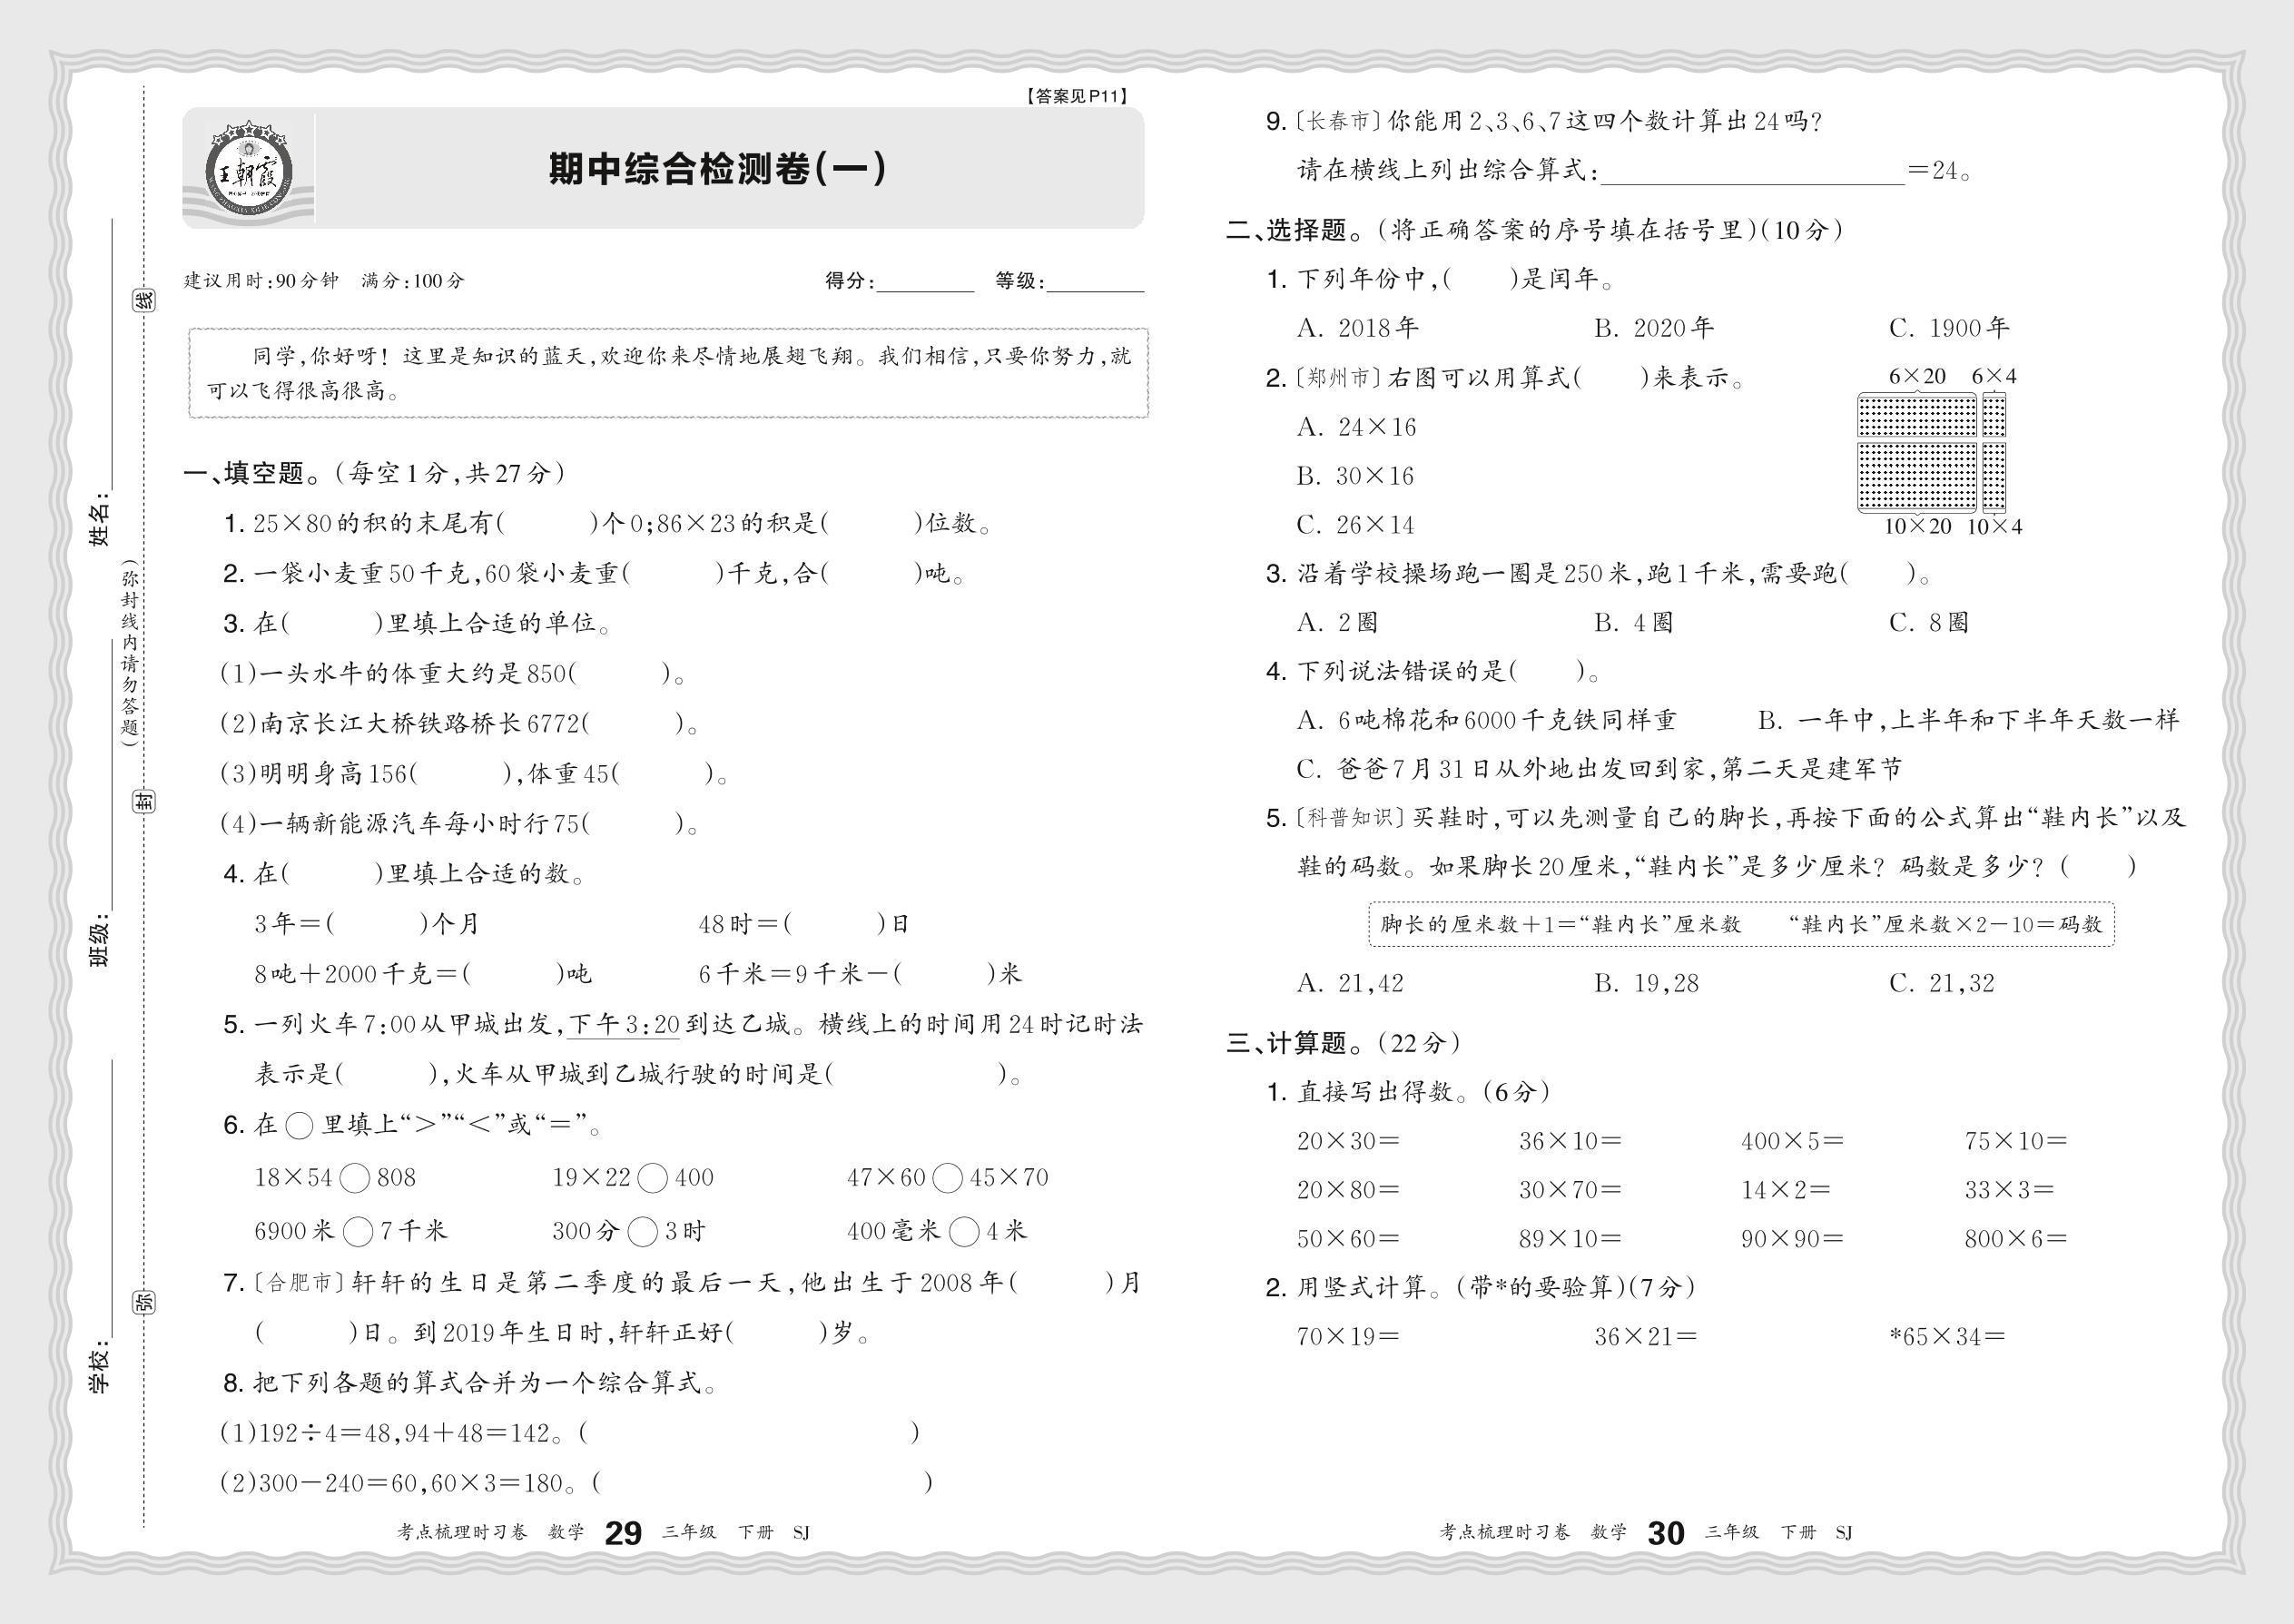Select answer option A. 24×16
The image size is (2294, 1624).
pos(1356,428)
